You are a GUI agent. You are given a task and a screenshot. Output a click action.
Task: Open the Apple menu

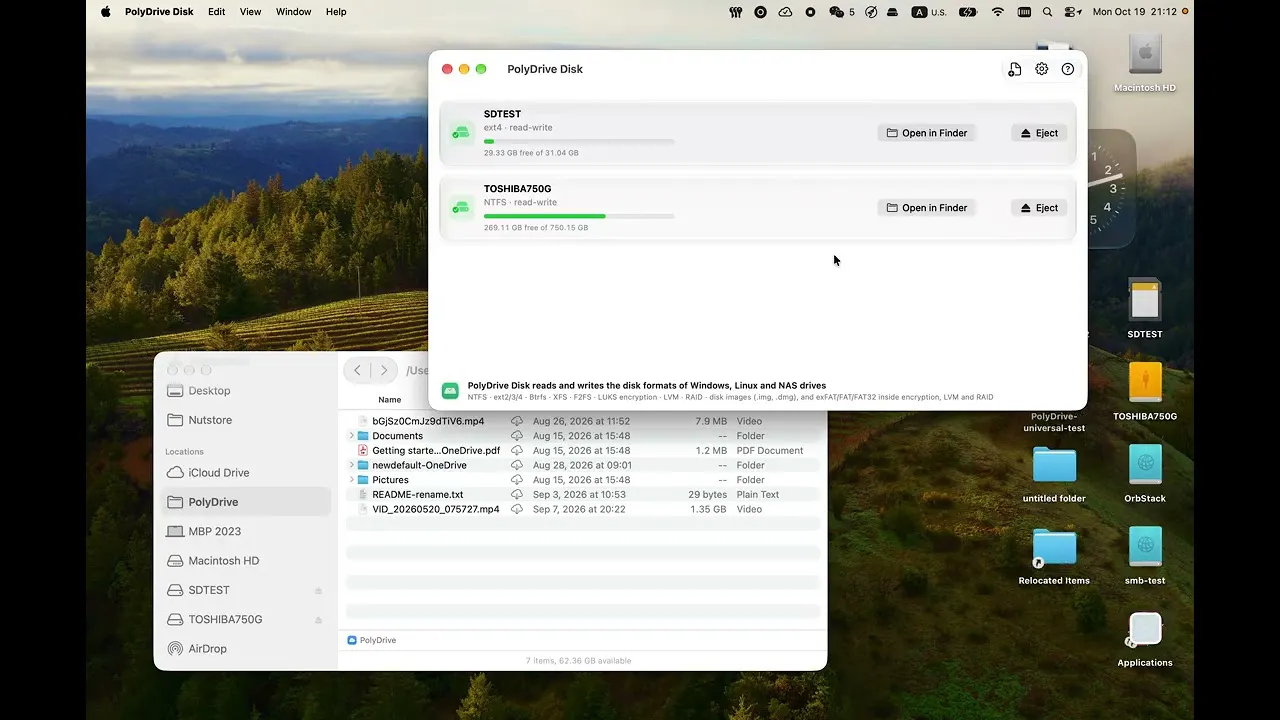click(105, 12)
